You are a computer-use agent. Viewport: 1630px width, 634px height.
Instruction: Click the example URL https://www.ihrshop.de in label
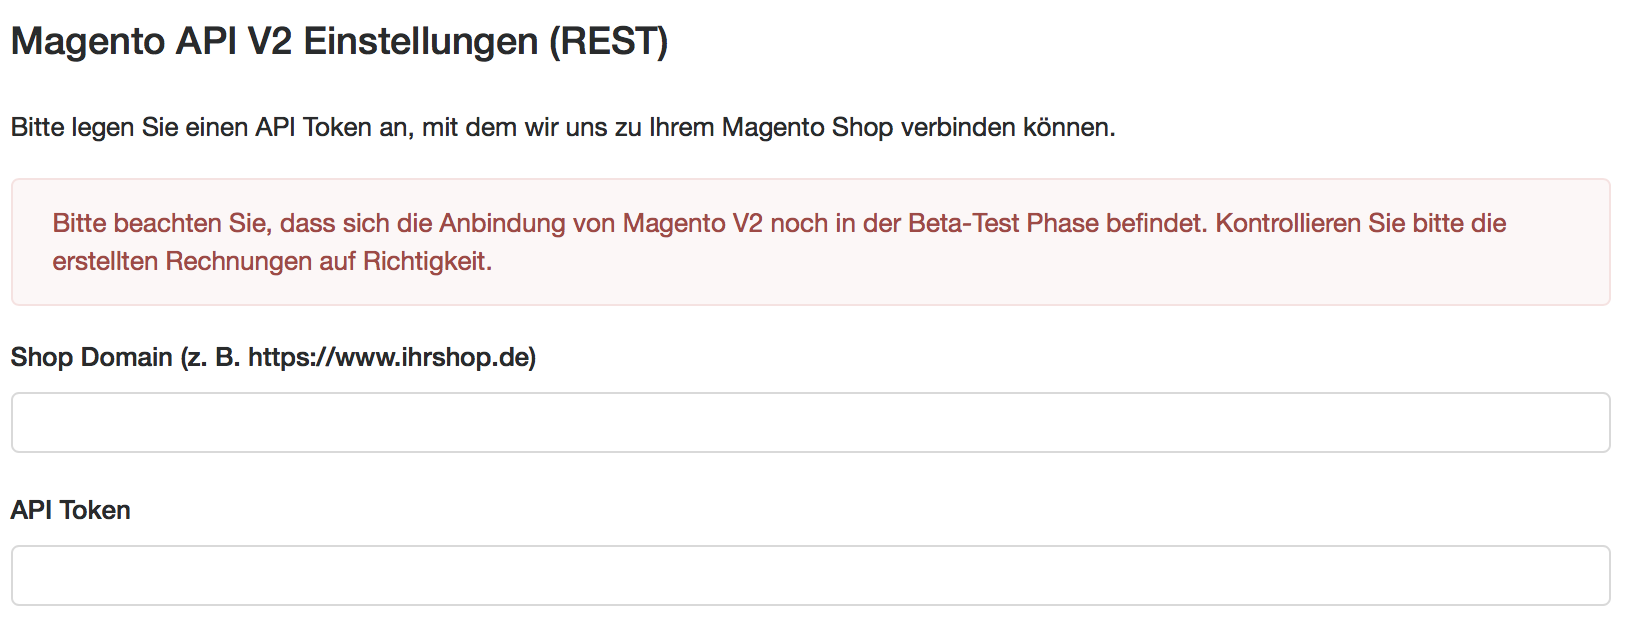click(x=389, y=357)
